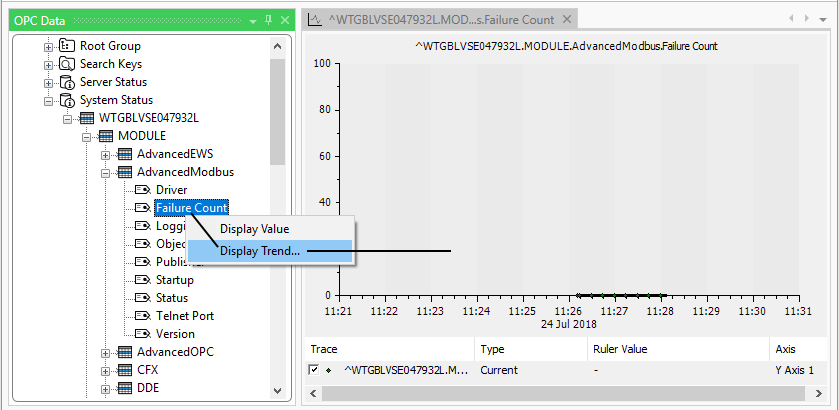Open the OPC Data panel dropdown arrow

[x=253, y=20]
